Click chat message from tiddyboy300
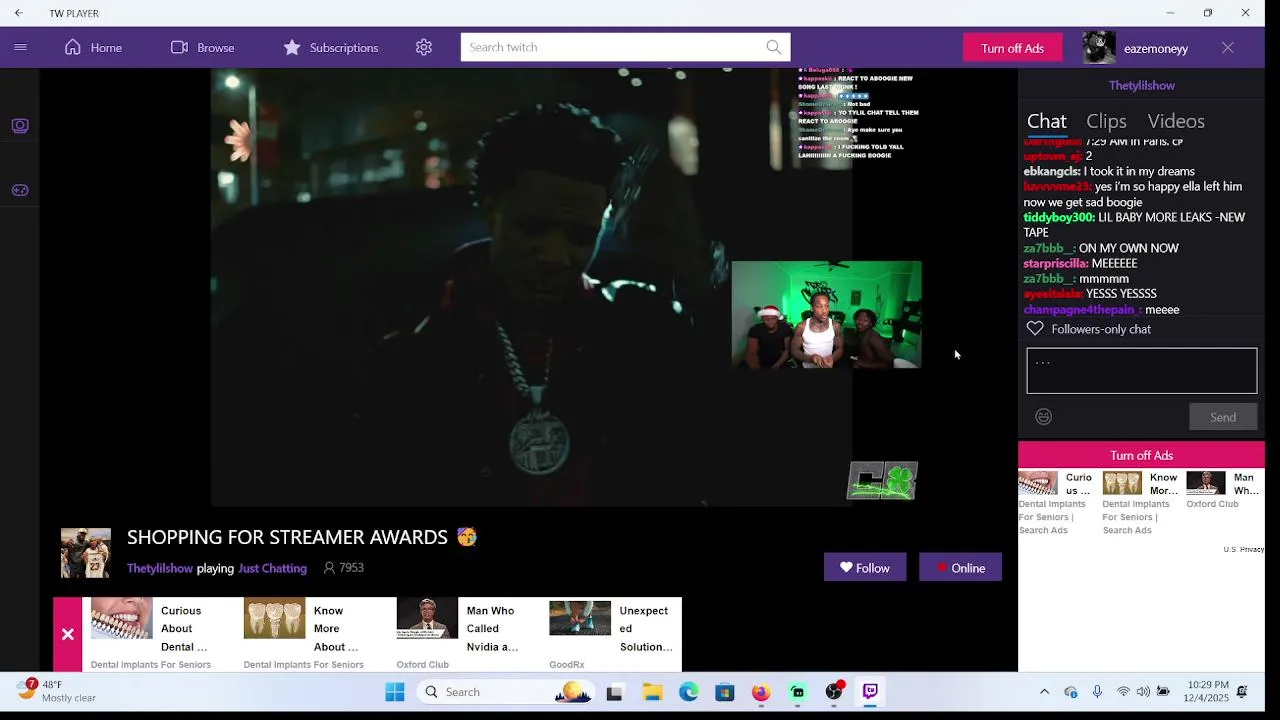This screenshot has height=720, width=1280. pos(1134,225)
